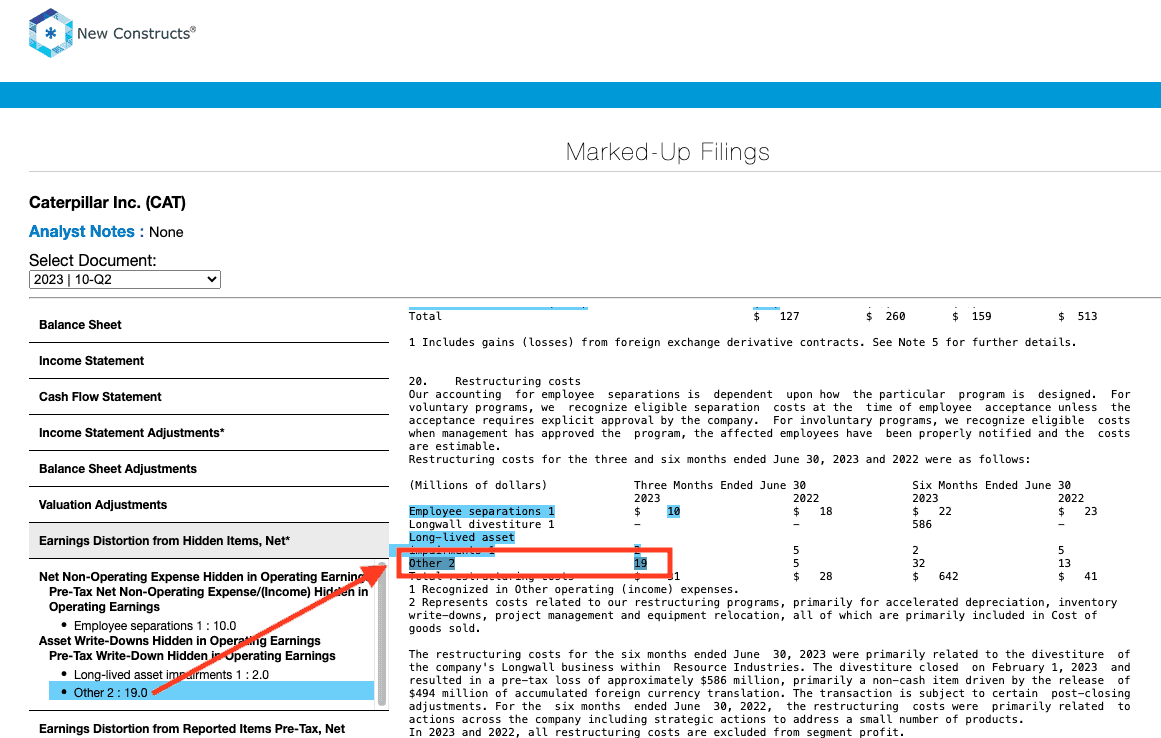
Task: Click the 'Six Months Ended June 30' column header
Action: click(x=991, y=486)
